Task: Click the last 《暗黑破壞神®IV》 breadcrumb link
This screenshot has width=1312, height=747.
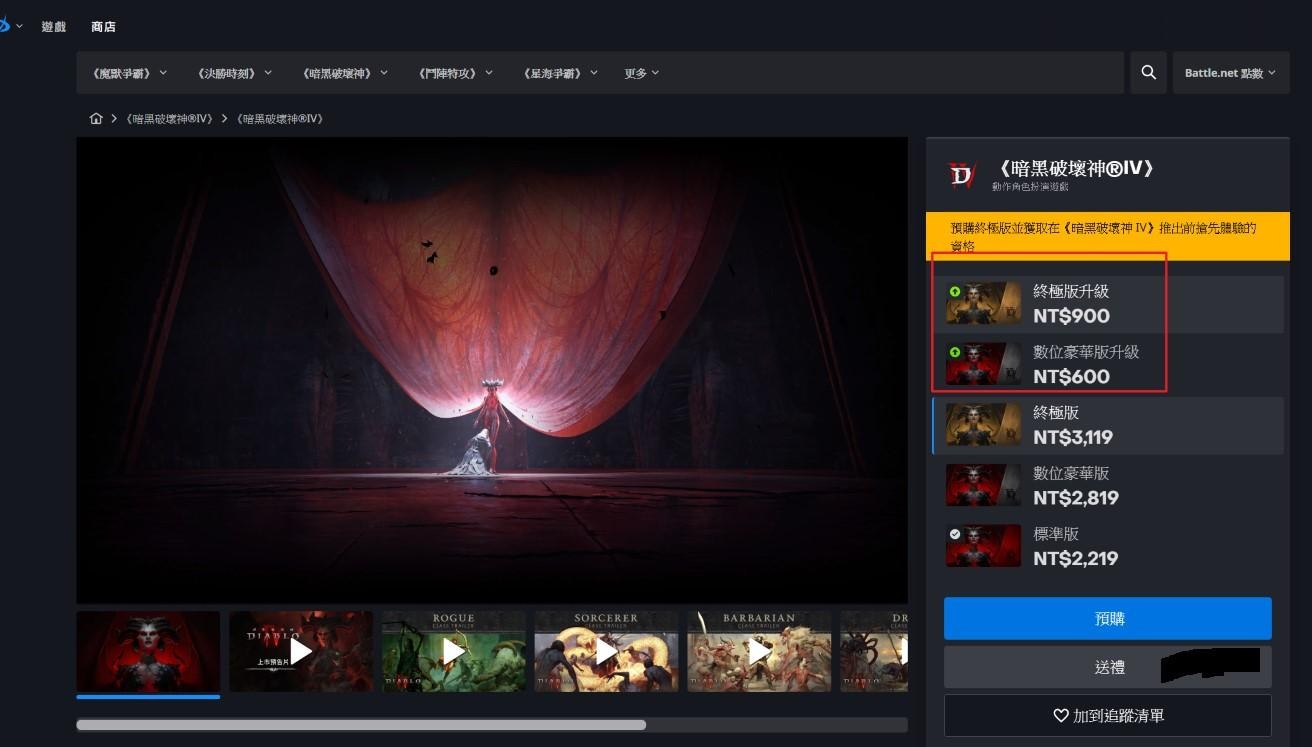Action: point(280,118)
